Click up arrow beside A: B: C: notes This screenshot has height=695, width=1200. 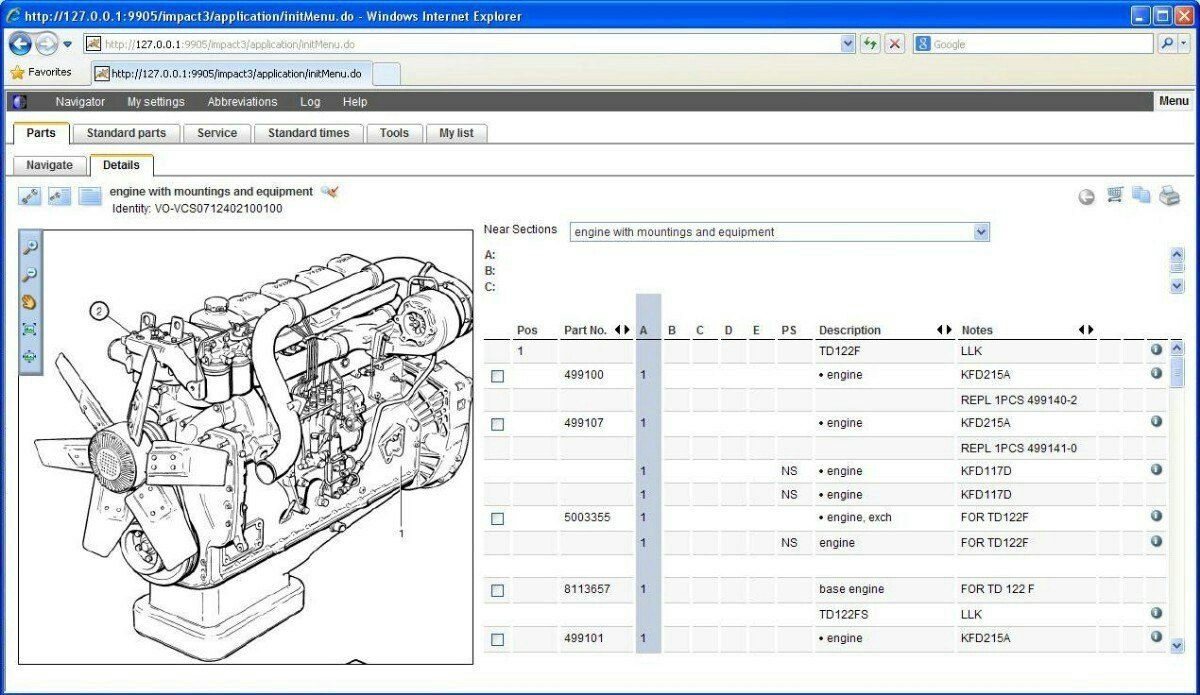[x=1177, y=253]
